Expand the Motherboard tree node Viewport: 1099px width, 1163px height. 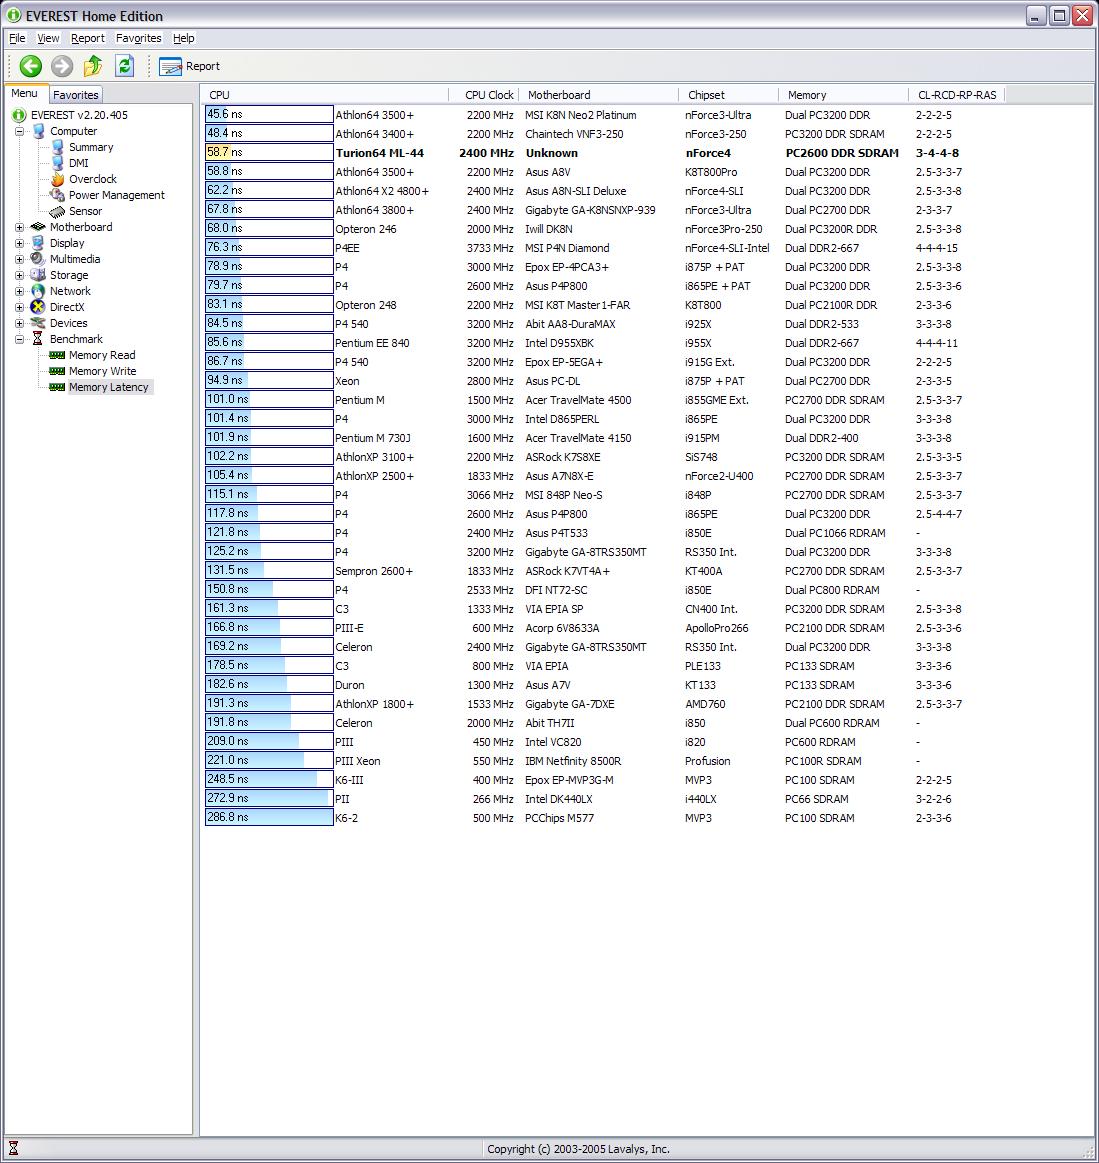[x=20, y=228]
